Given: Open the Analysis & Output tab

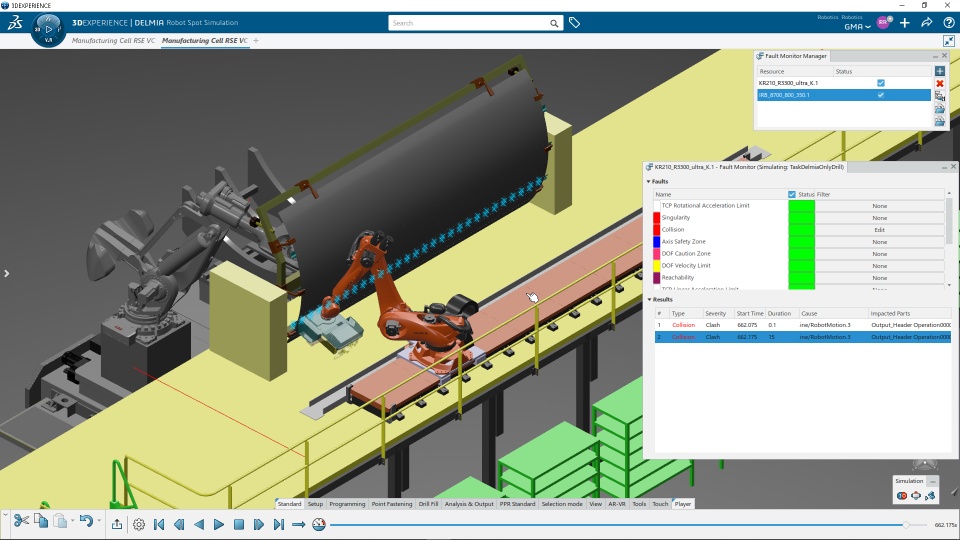Looking at the screenshot, I should [x=469, y=504].
